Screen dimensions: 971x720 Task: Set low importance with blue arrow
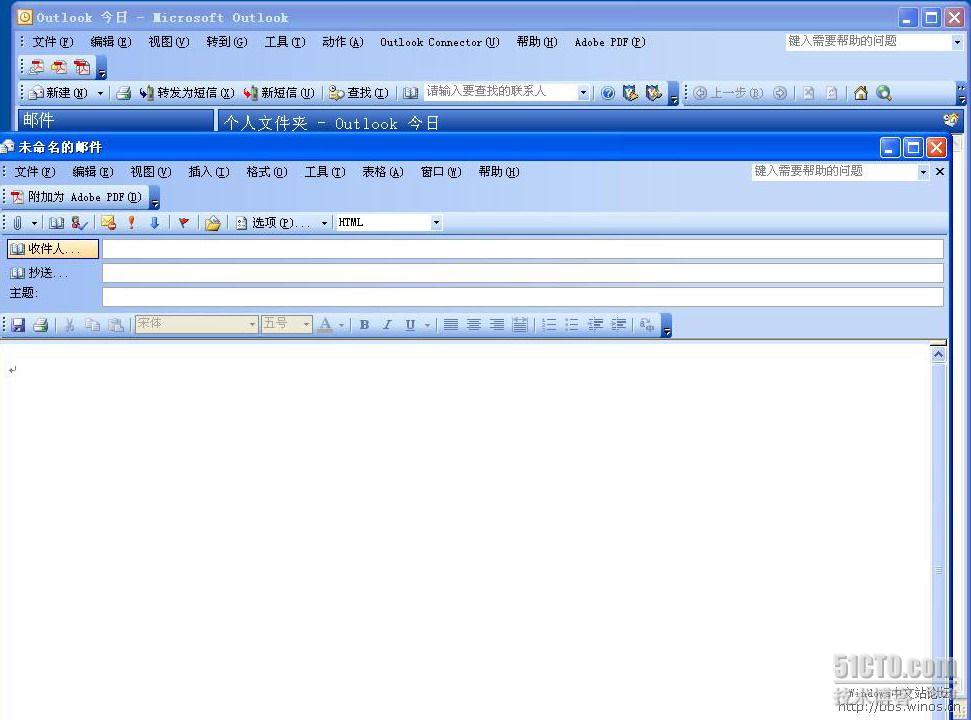tap(155, 223)
